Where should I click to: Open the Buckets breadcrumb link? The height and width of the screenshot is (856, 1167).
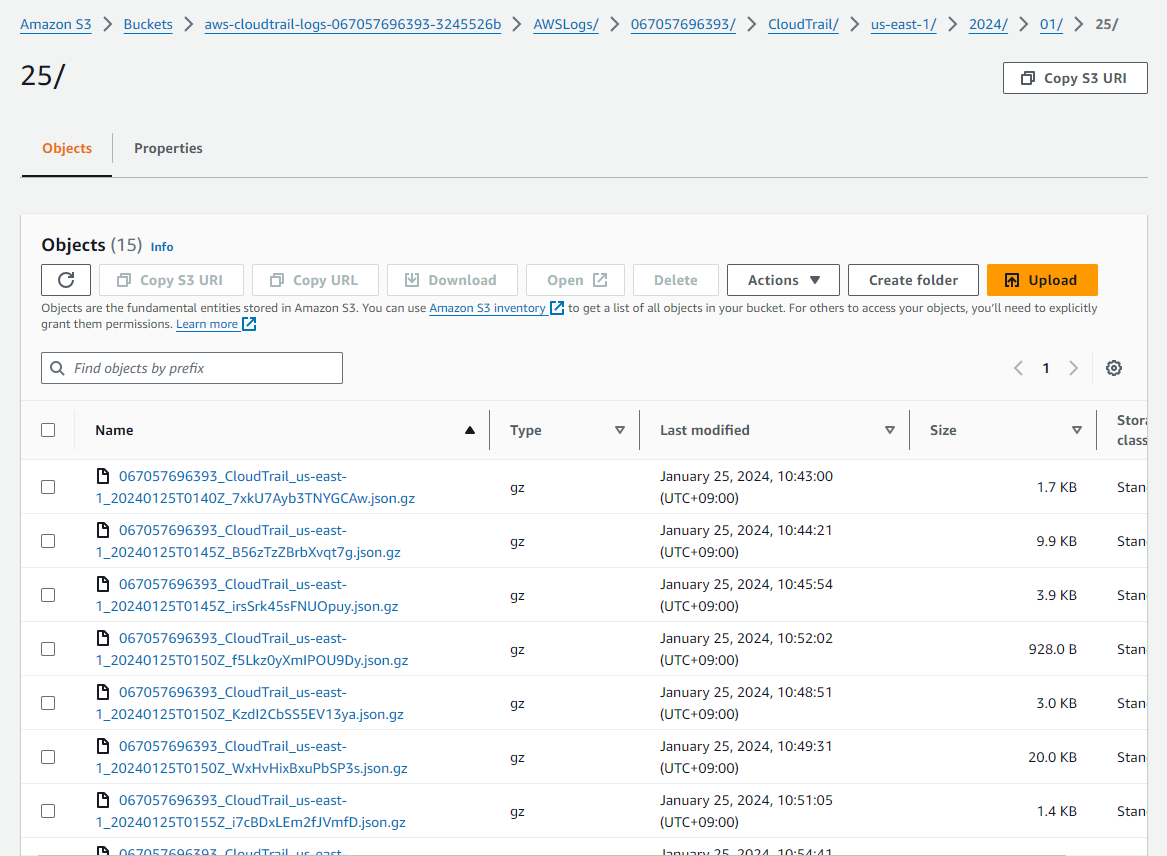(148, 24)
